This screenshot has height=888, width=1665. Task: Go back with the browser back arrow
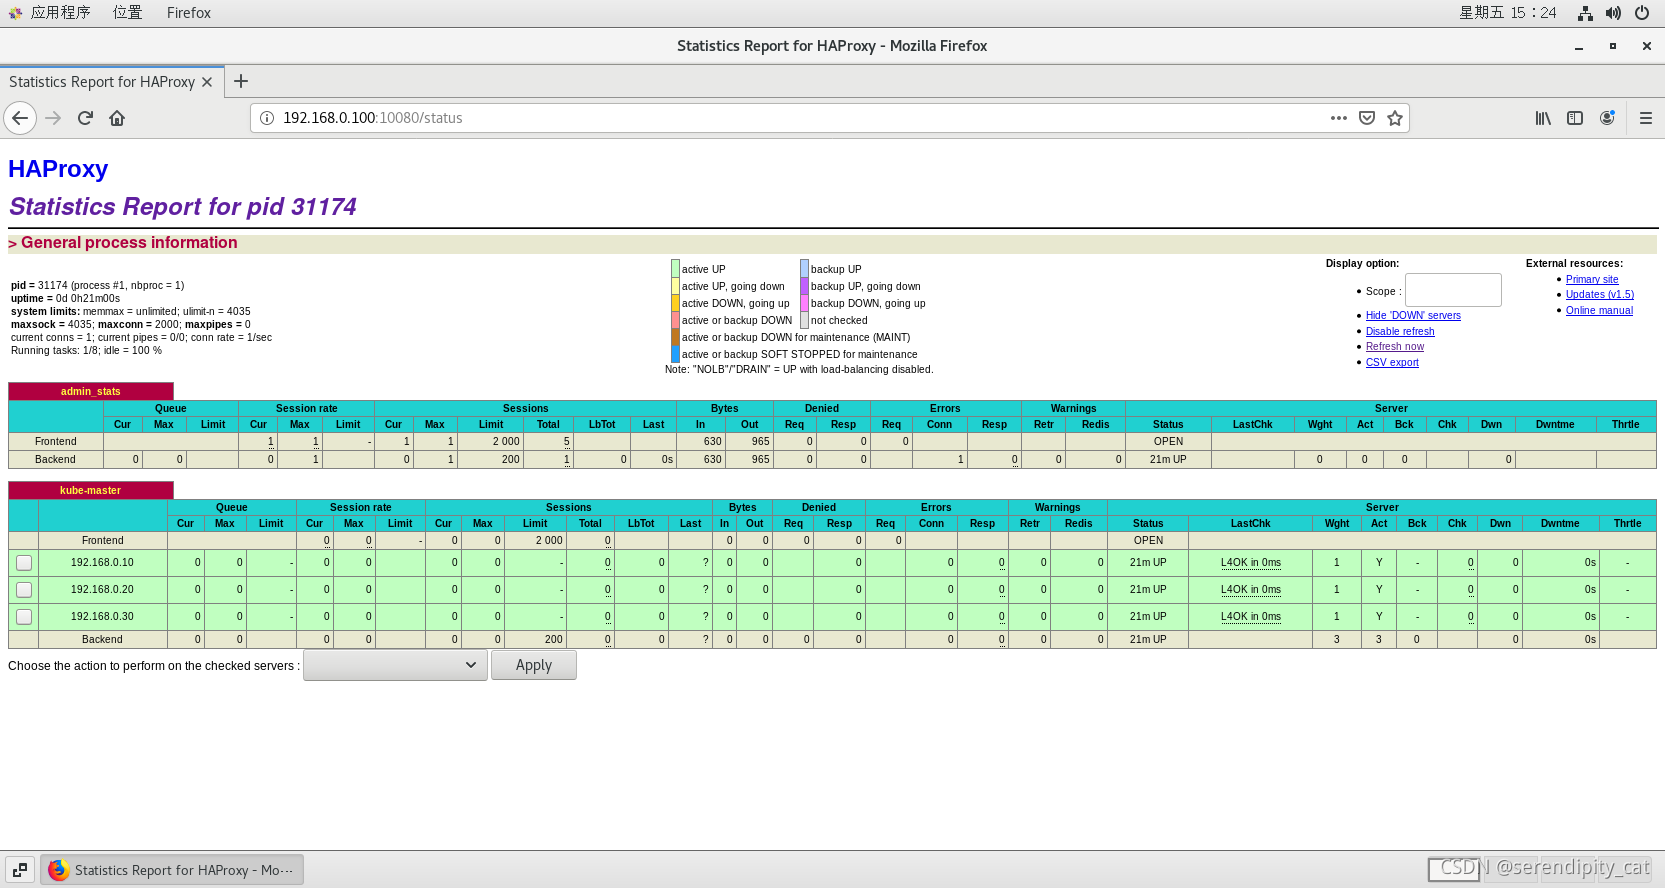click(x=20, y=118)
